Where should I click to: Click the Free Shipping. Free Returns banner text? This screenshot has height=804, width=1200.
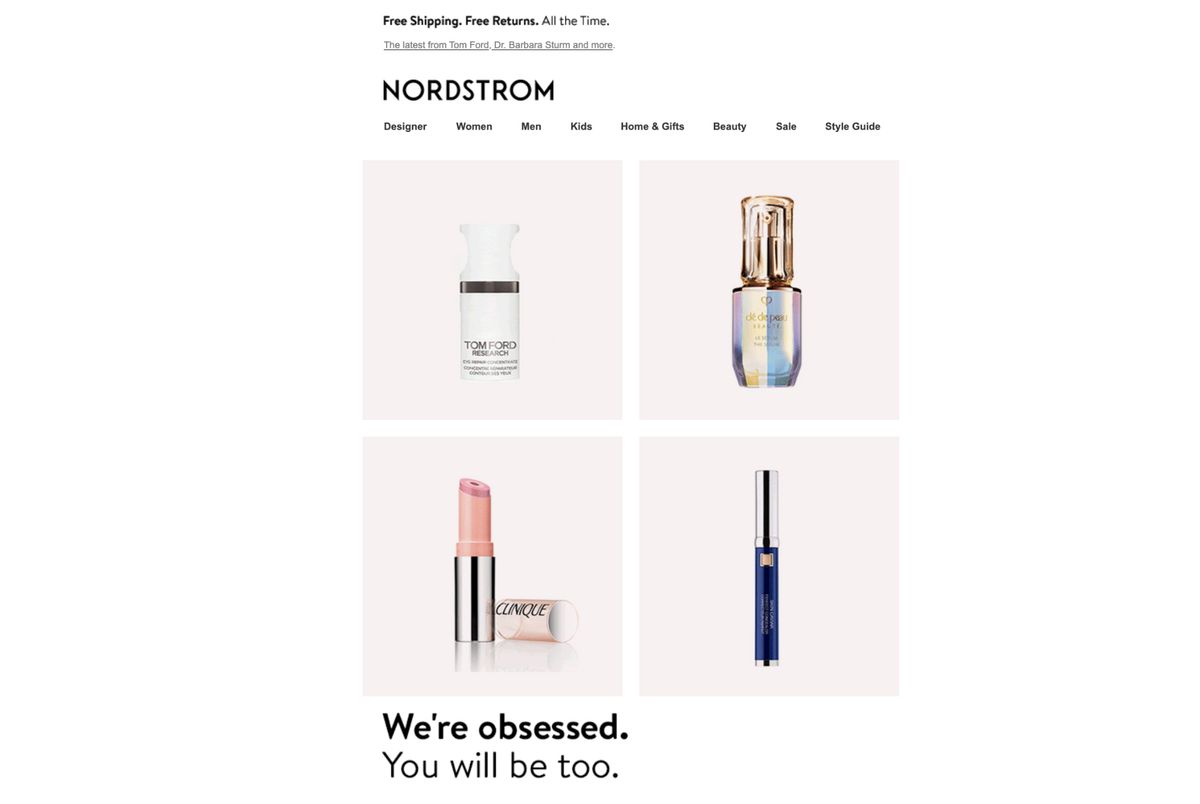[x=496, y=21]
